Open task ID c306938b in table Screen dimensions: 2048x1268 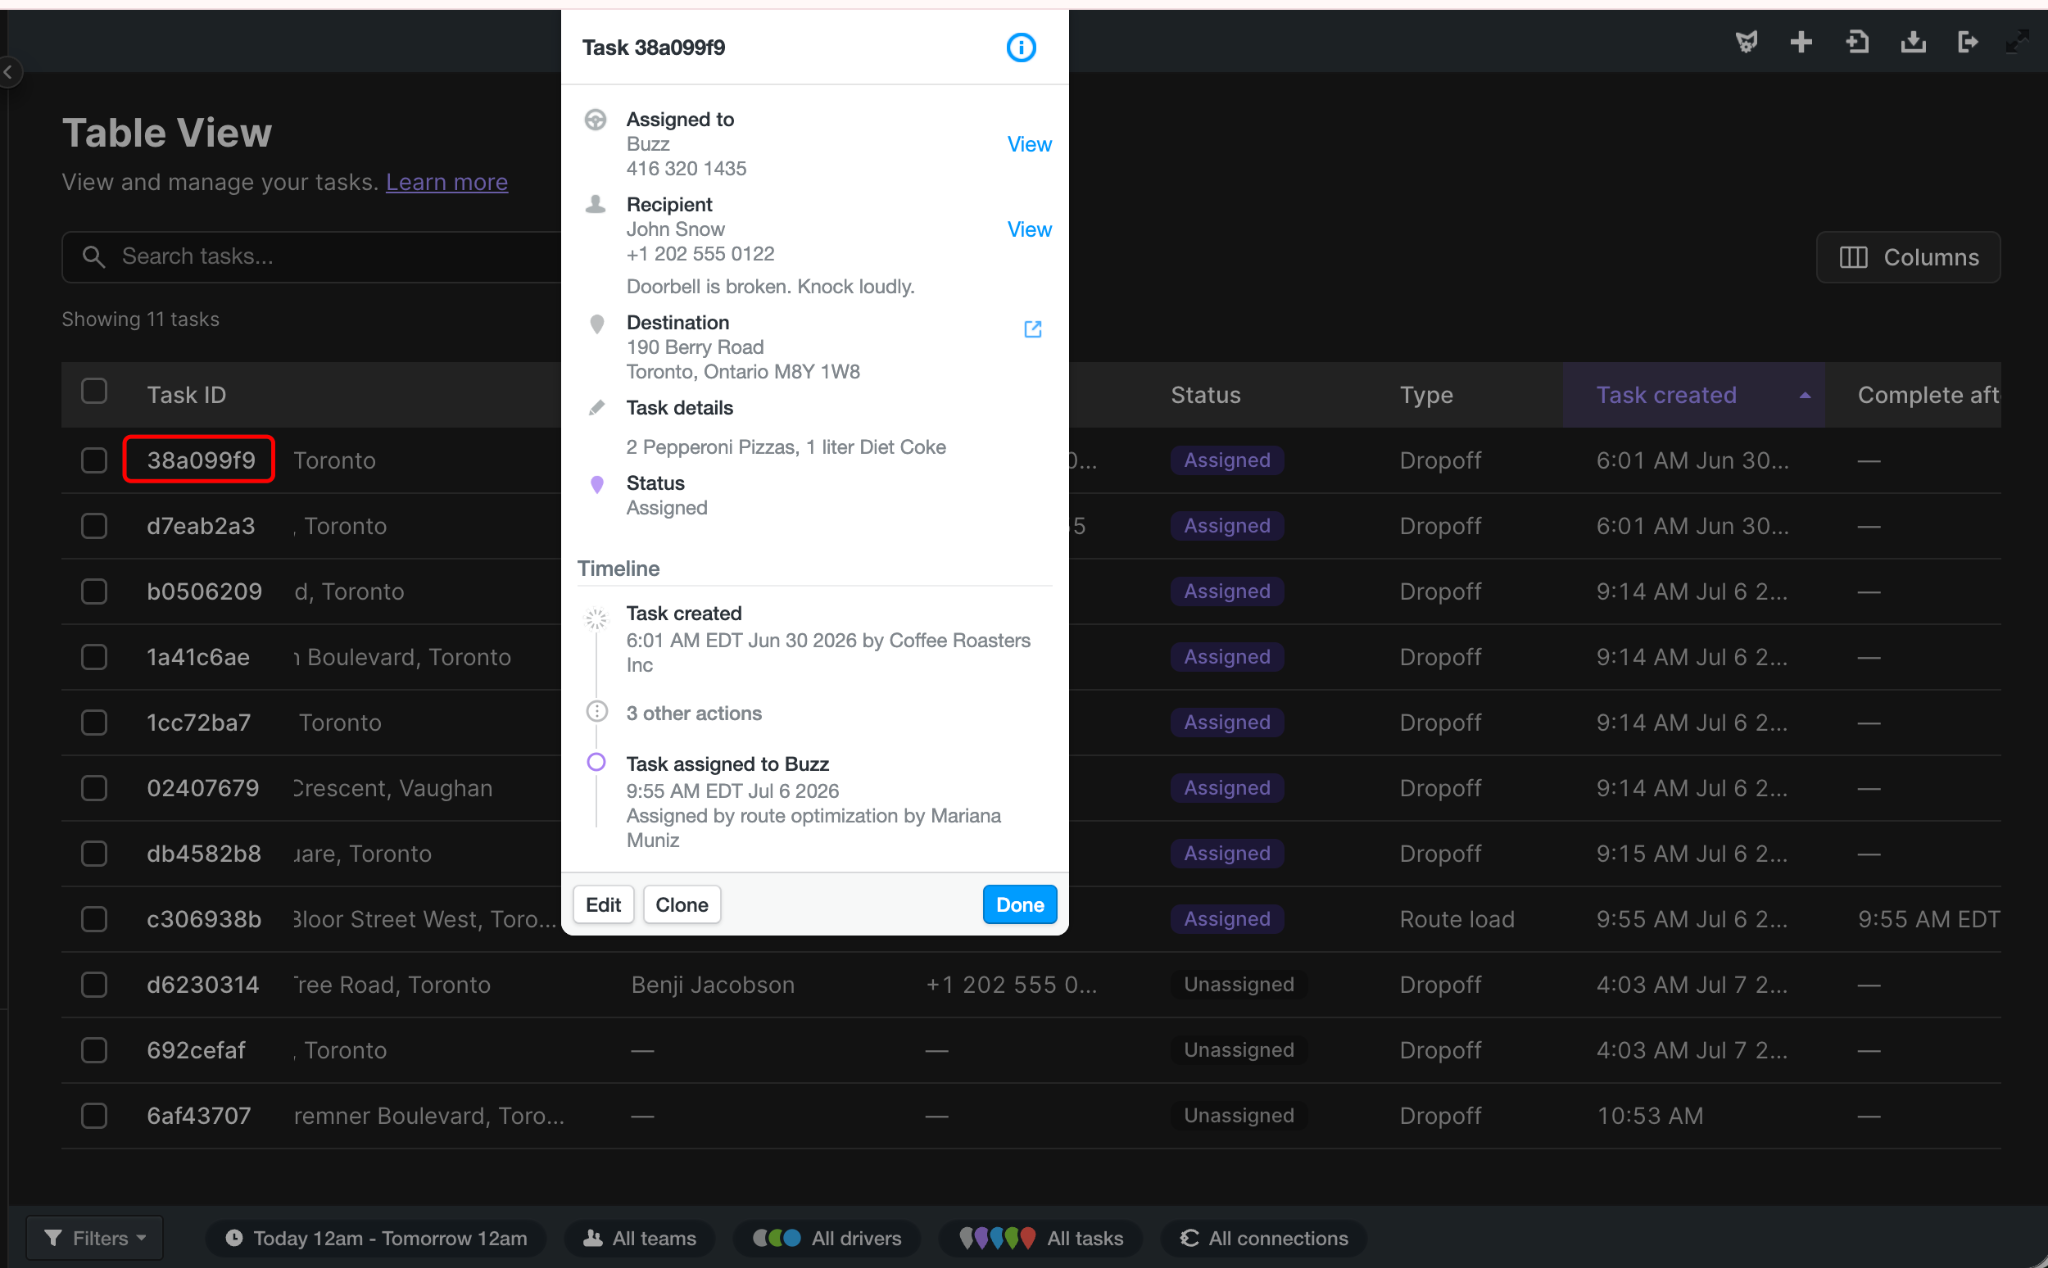click(x=204, y=919)
